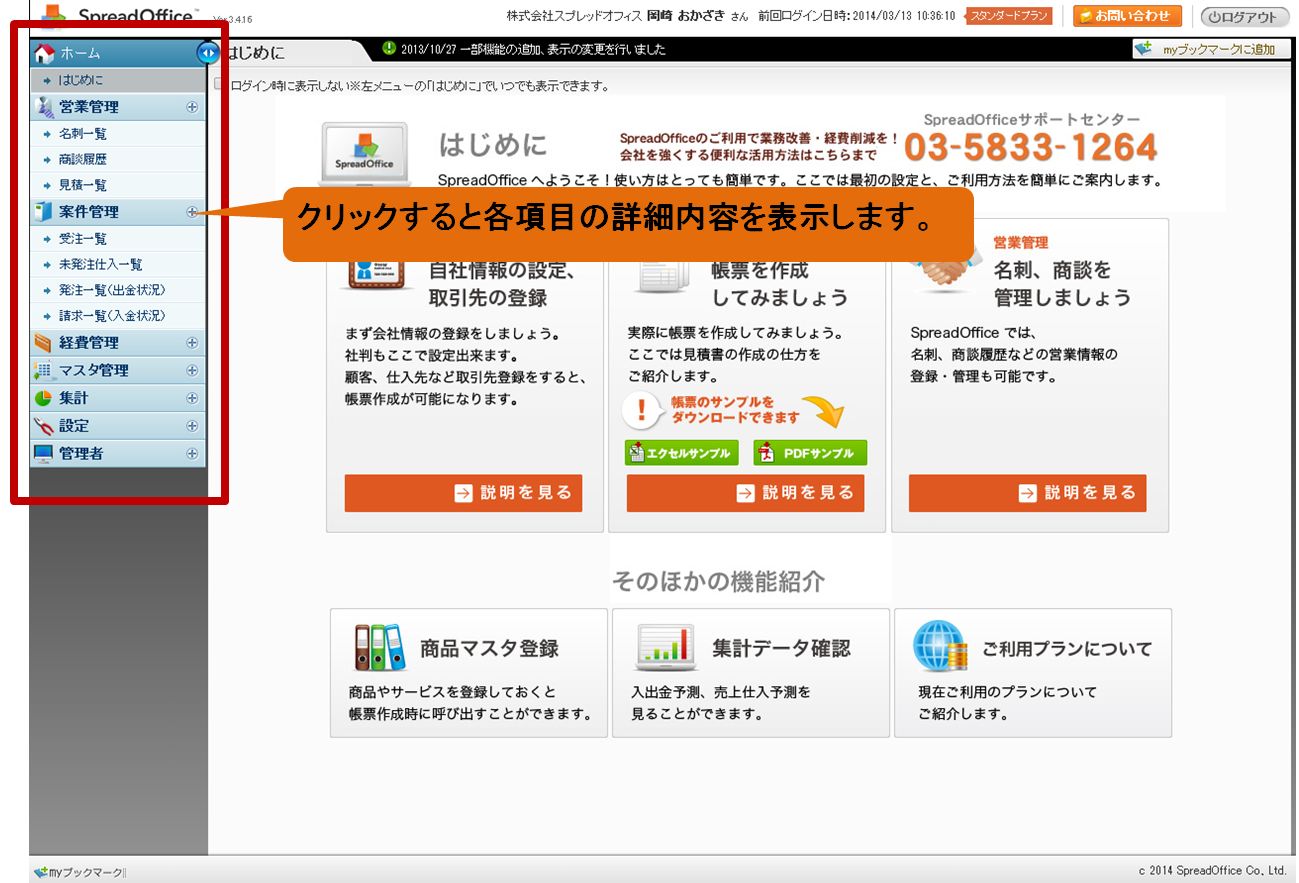Image resolution: width=1299 pixels, height=883 pixels.
Task: Click the 営業管理 section icon
Action: point(43,107)
